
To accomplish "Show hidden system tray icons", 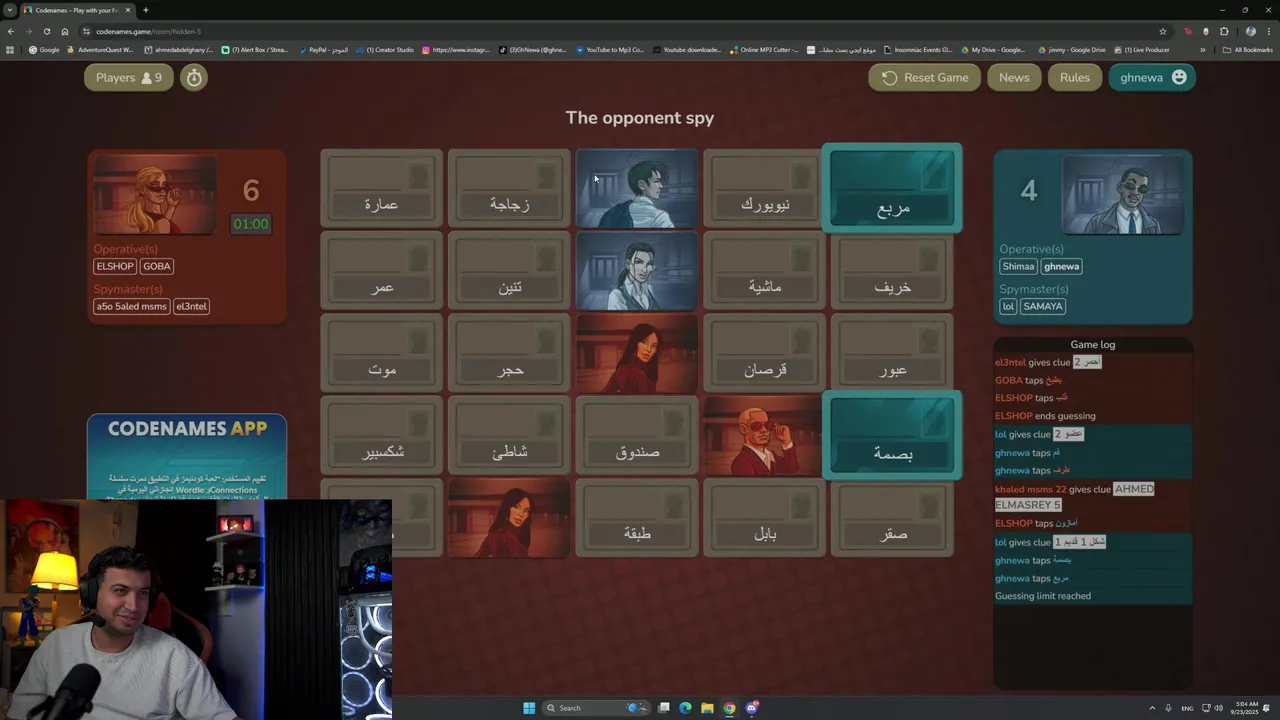I will (x=1152, y=708).
